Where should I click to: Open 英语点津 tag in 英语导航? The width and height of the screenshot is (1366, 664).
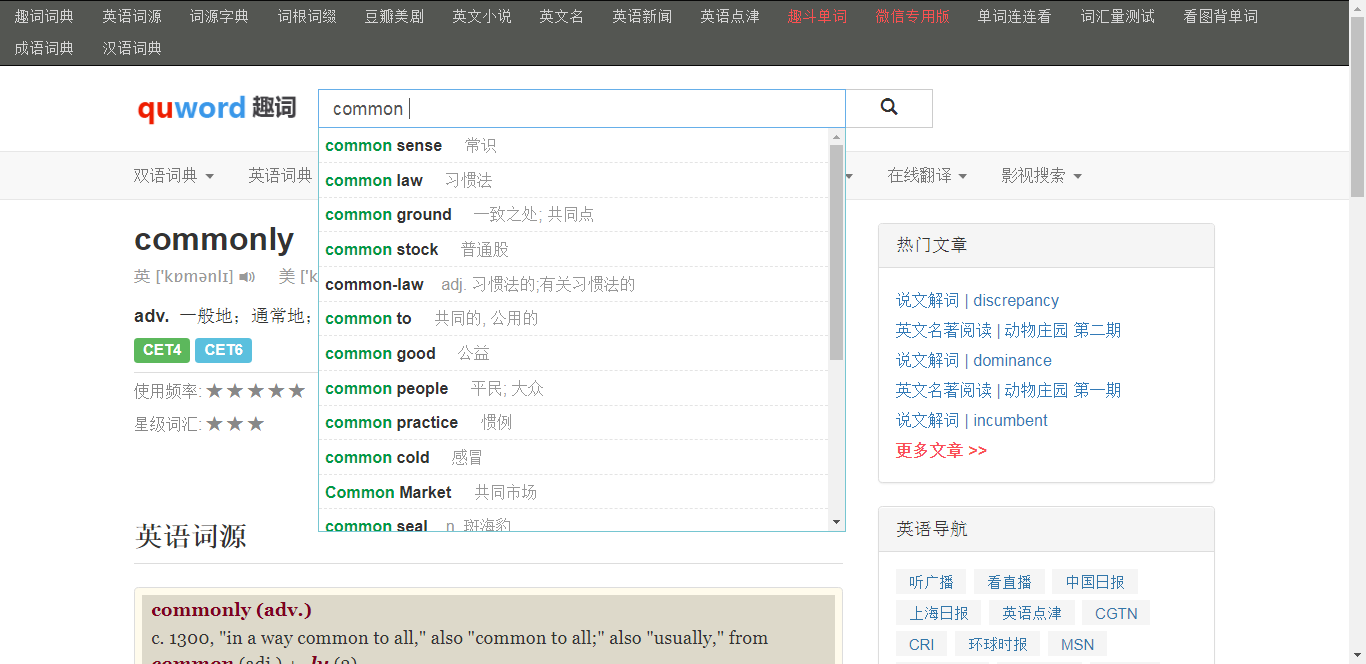1032,613
